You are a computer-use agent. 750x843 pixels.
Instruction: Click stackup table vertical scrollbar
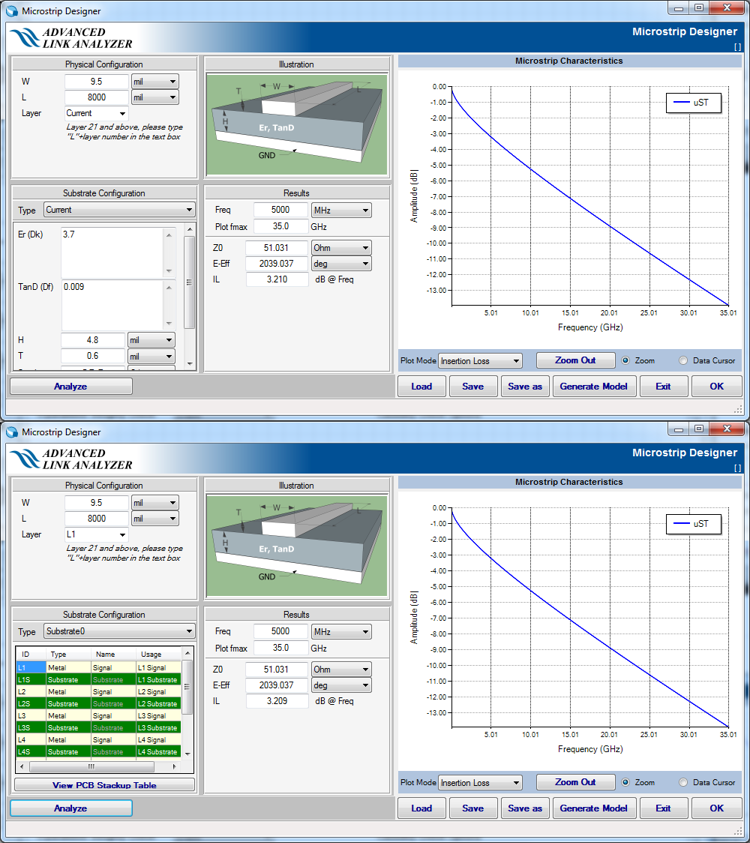tap(188, 702)
